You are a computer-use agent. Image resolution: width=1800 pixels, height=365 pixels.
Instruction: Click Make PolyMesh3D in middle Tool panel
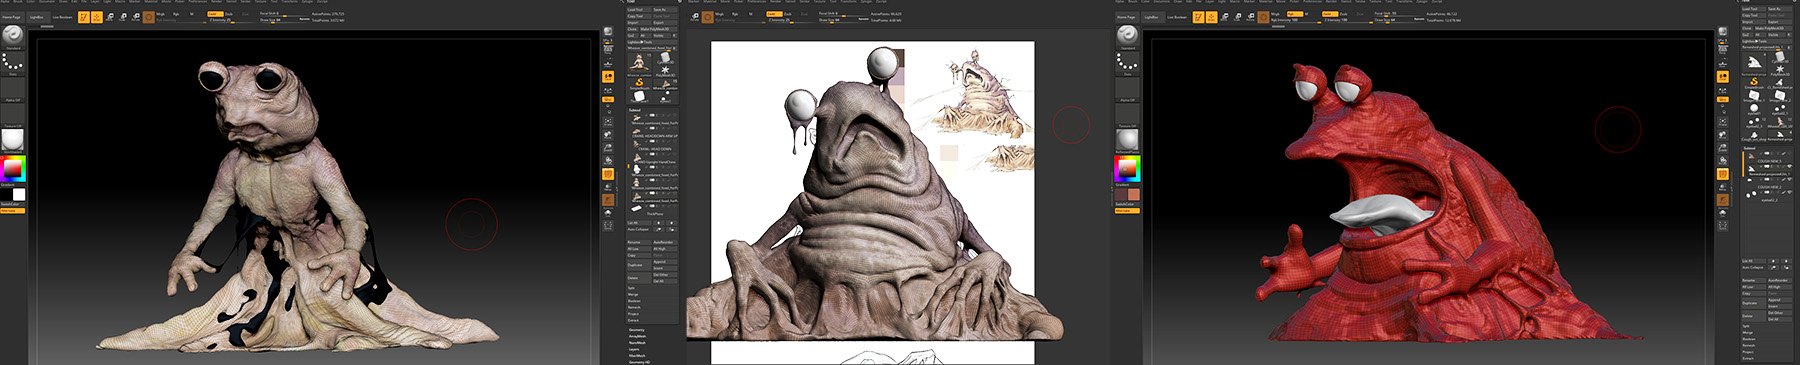660,29
